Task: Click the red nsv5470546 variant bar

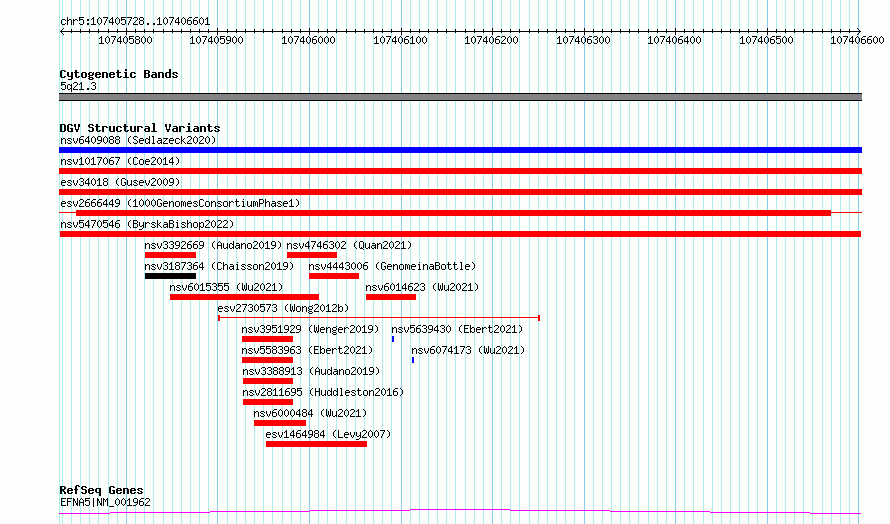Action: click(460, 234)
